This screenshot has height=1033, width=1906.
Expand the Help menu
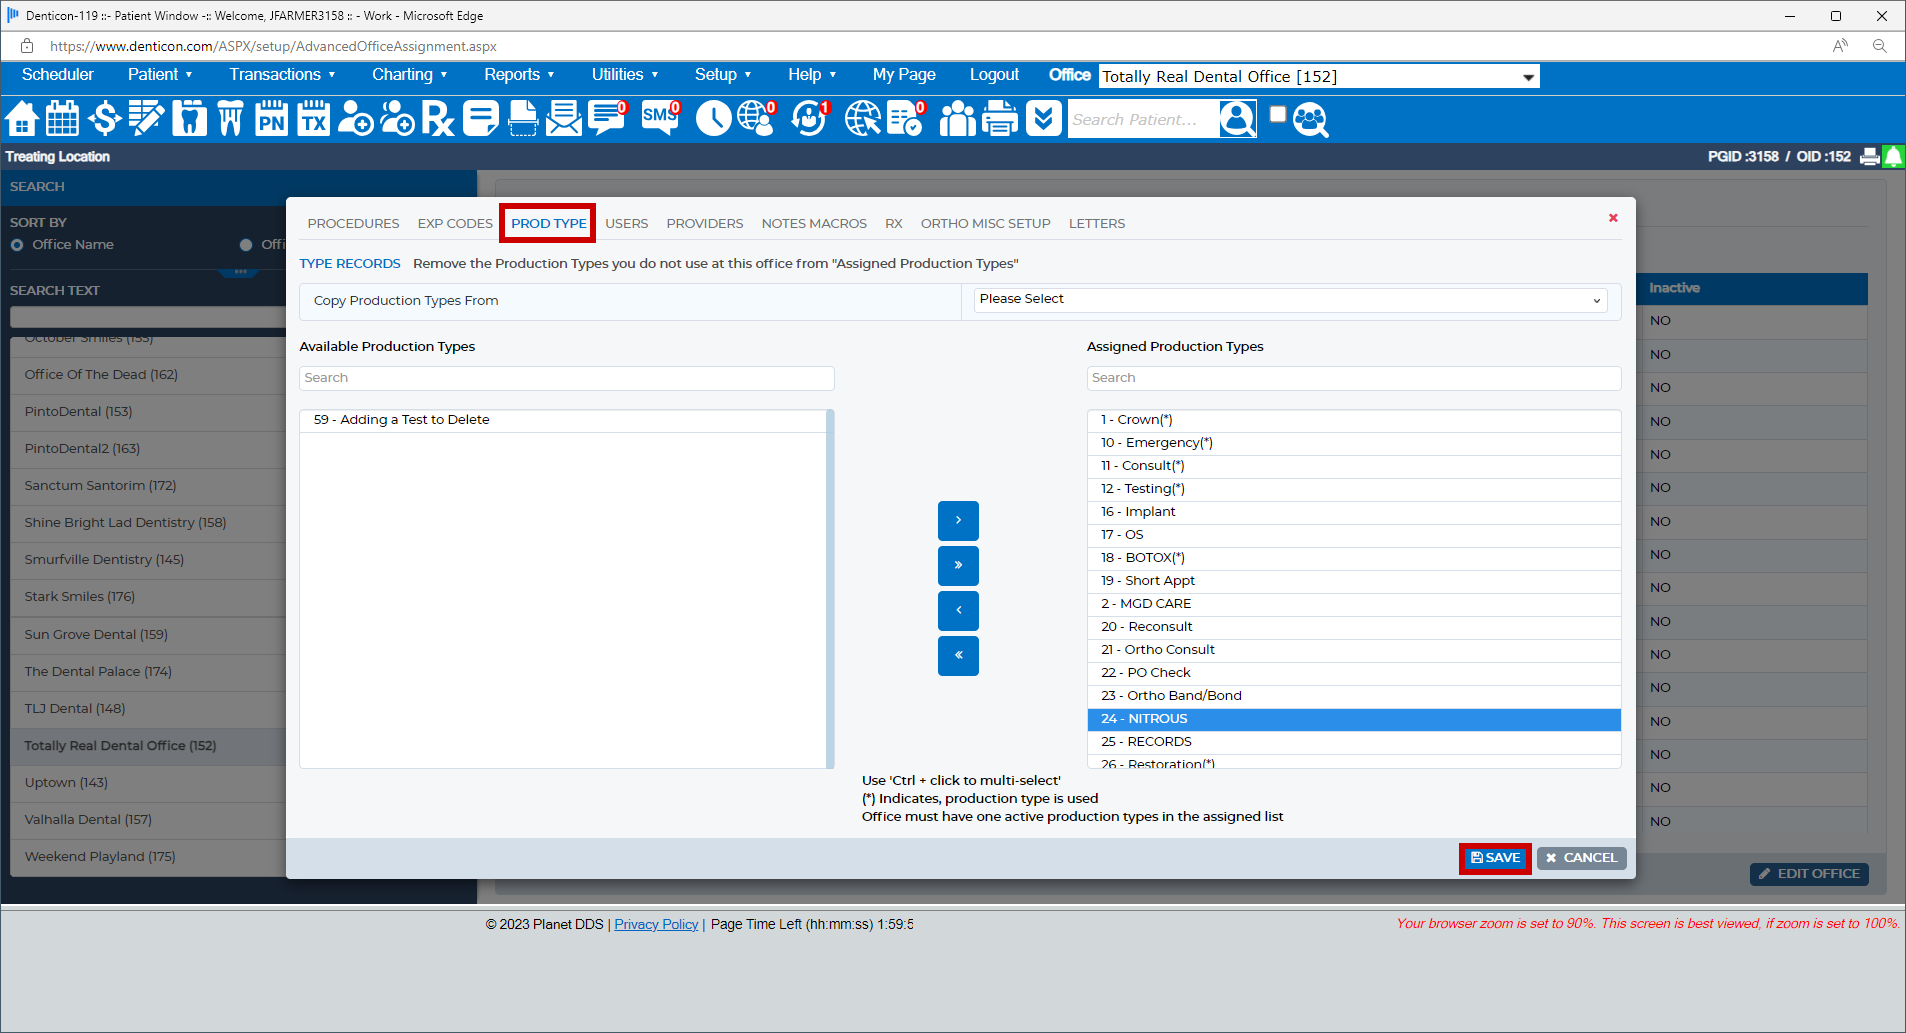pyautogui.click(x=812, y=75)
